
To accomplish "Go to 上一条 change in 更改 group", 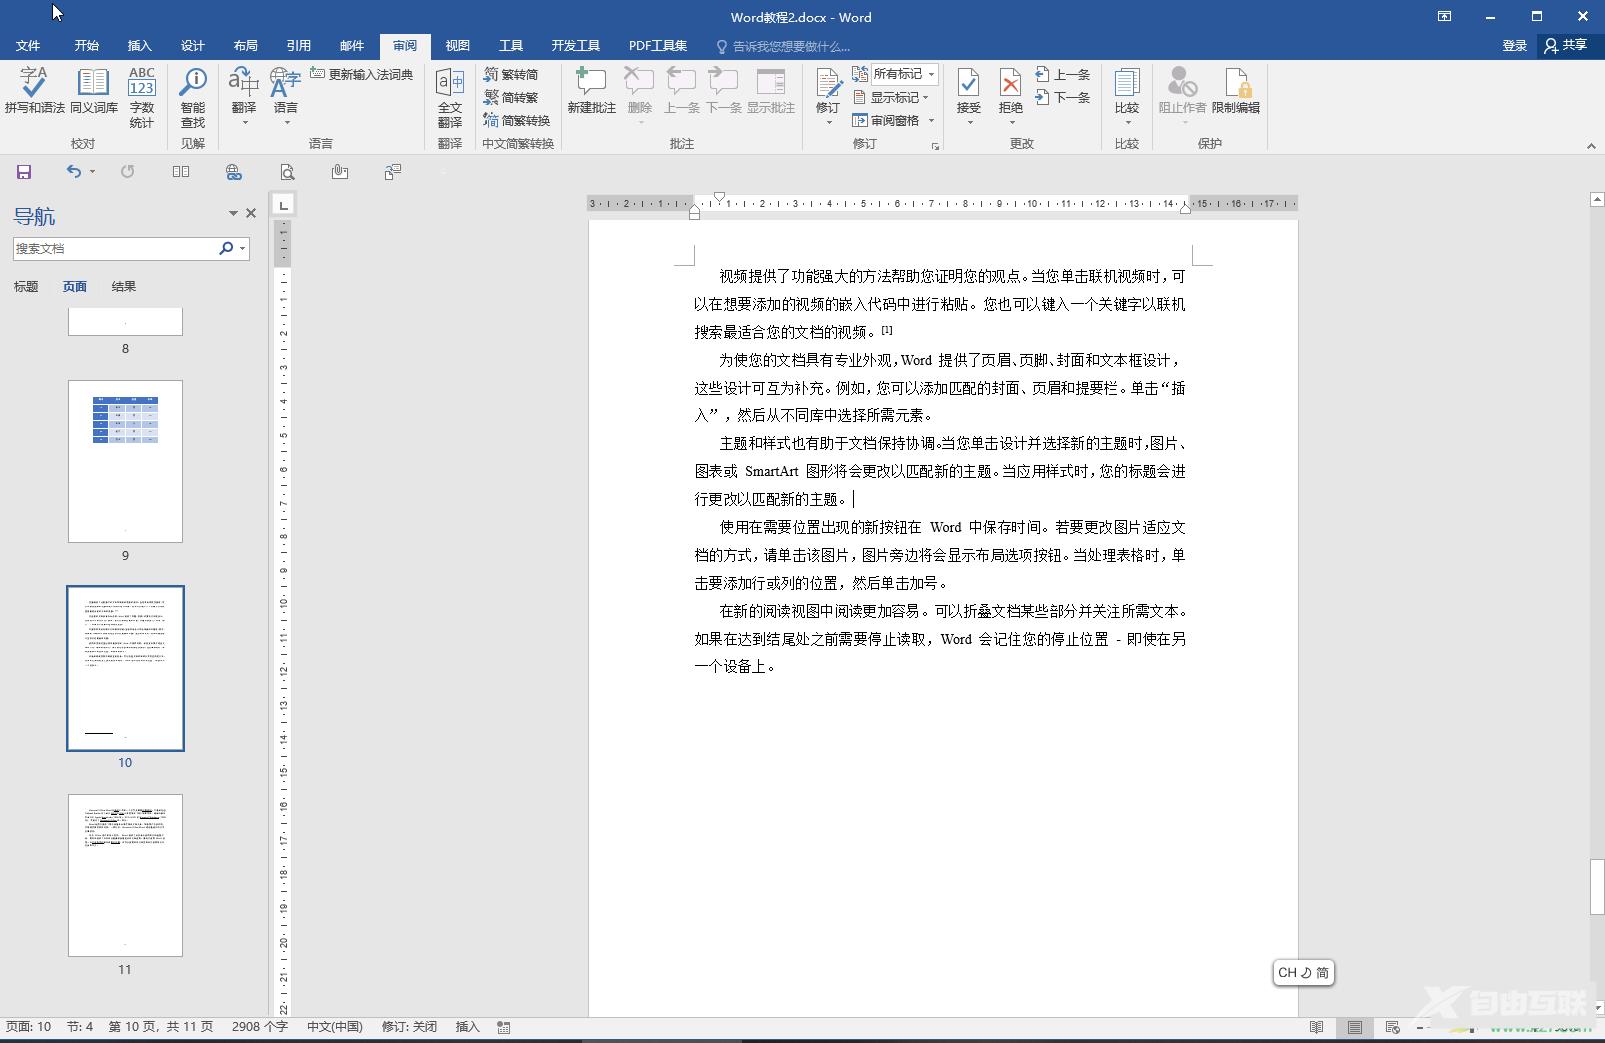I will pyautogui.click(x=1063, y=74).
